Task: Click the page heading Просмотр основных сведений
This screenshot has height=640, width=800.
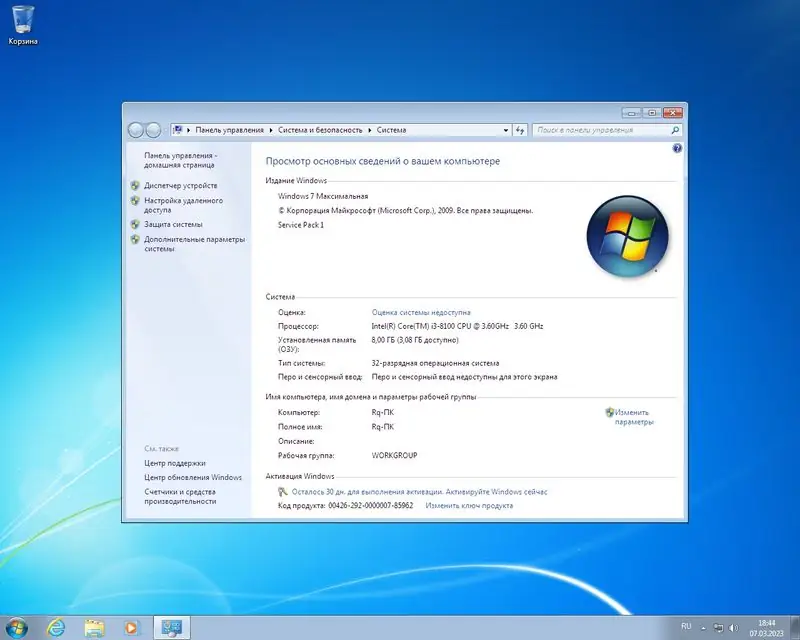Action: point(383,161)
